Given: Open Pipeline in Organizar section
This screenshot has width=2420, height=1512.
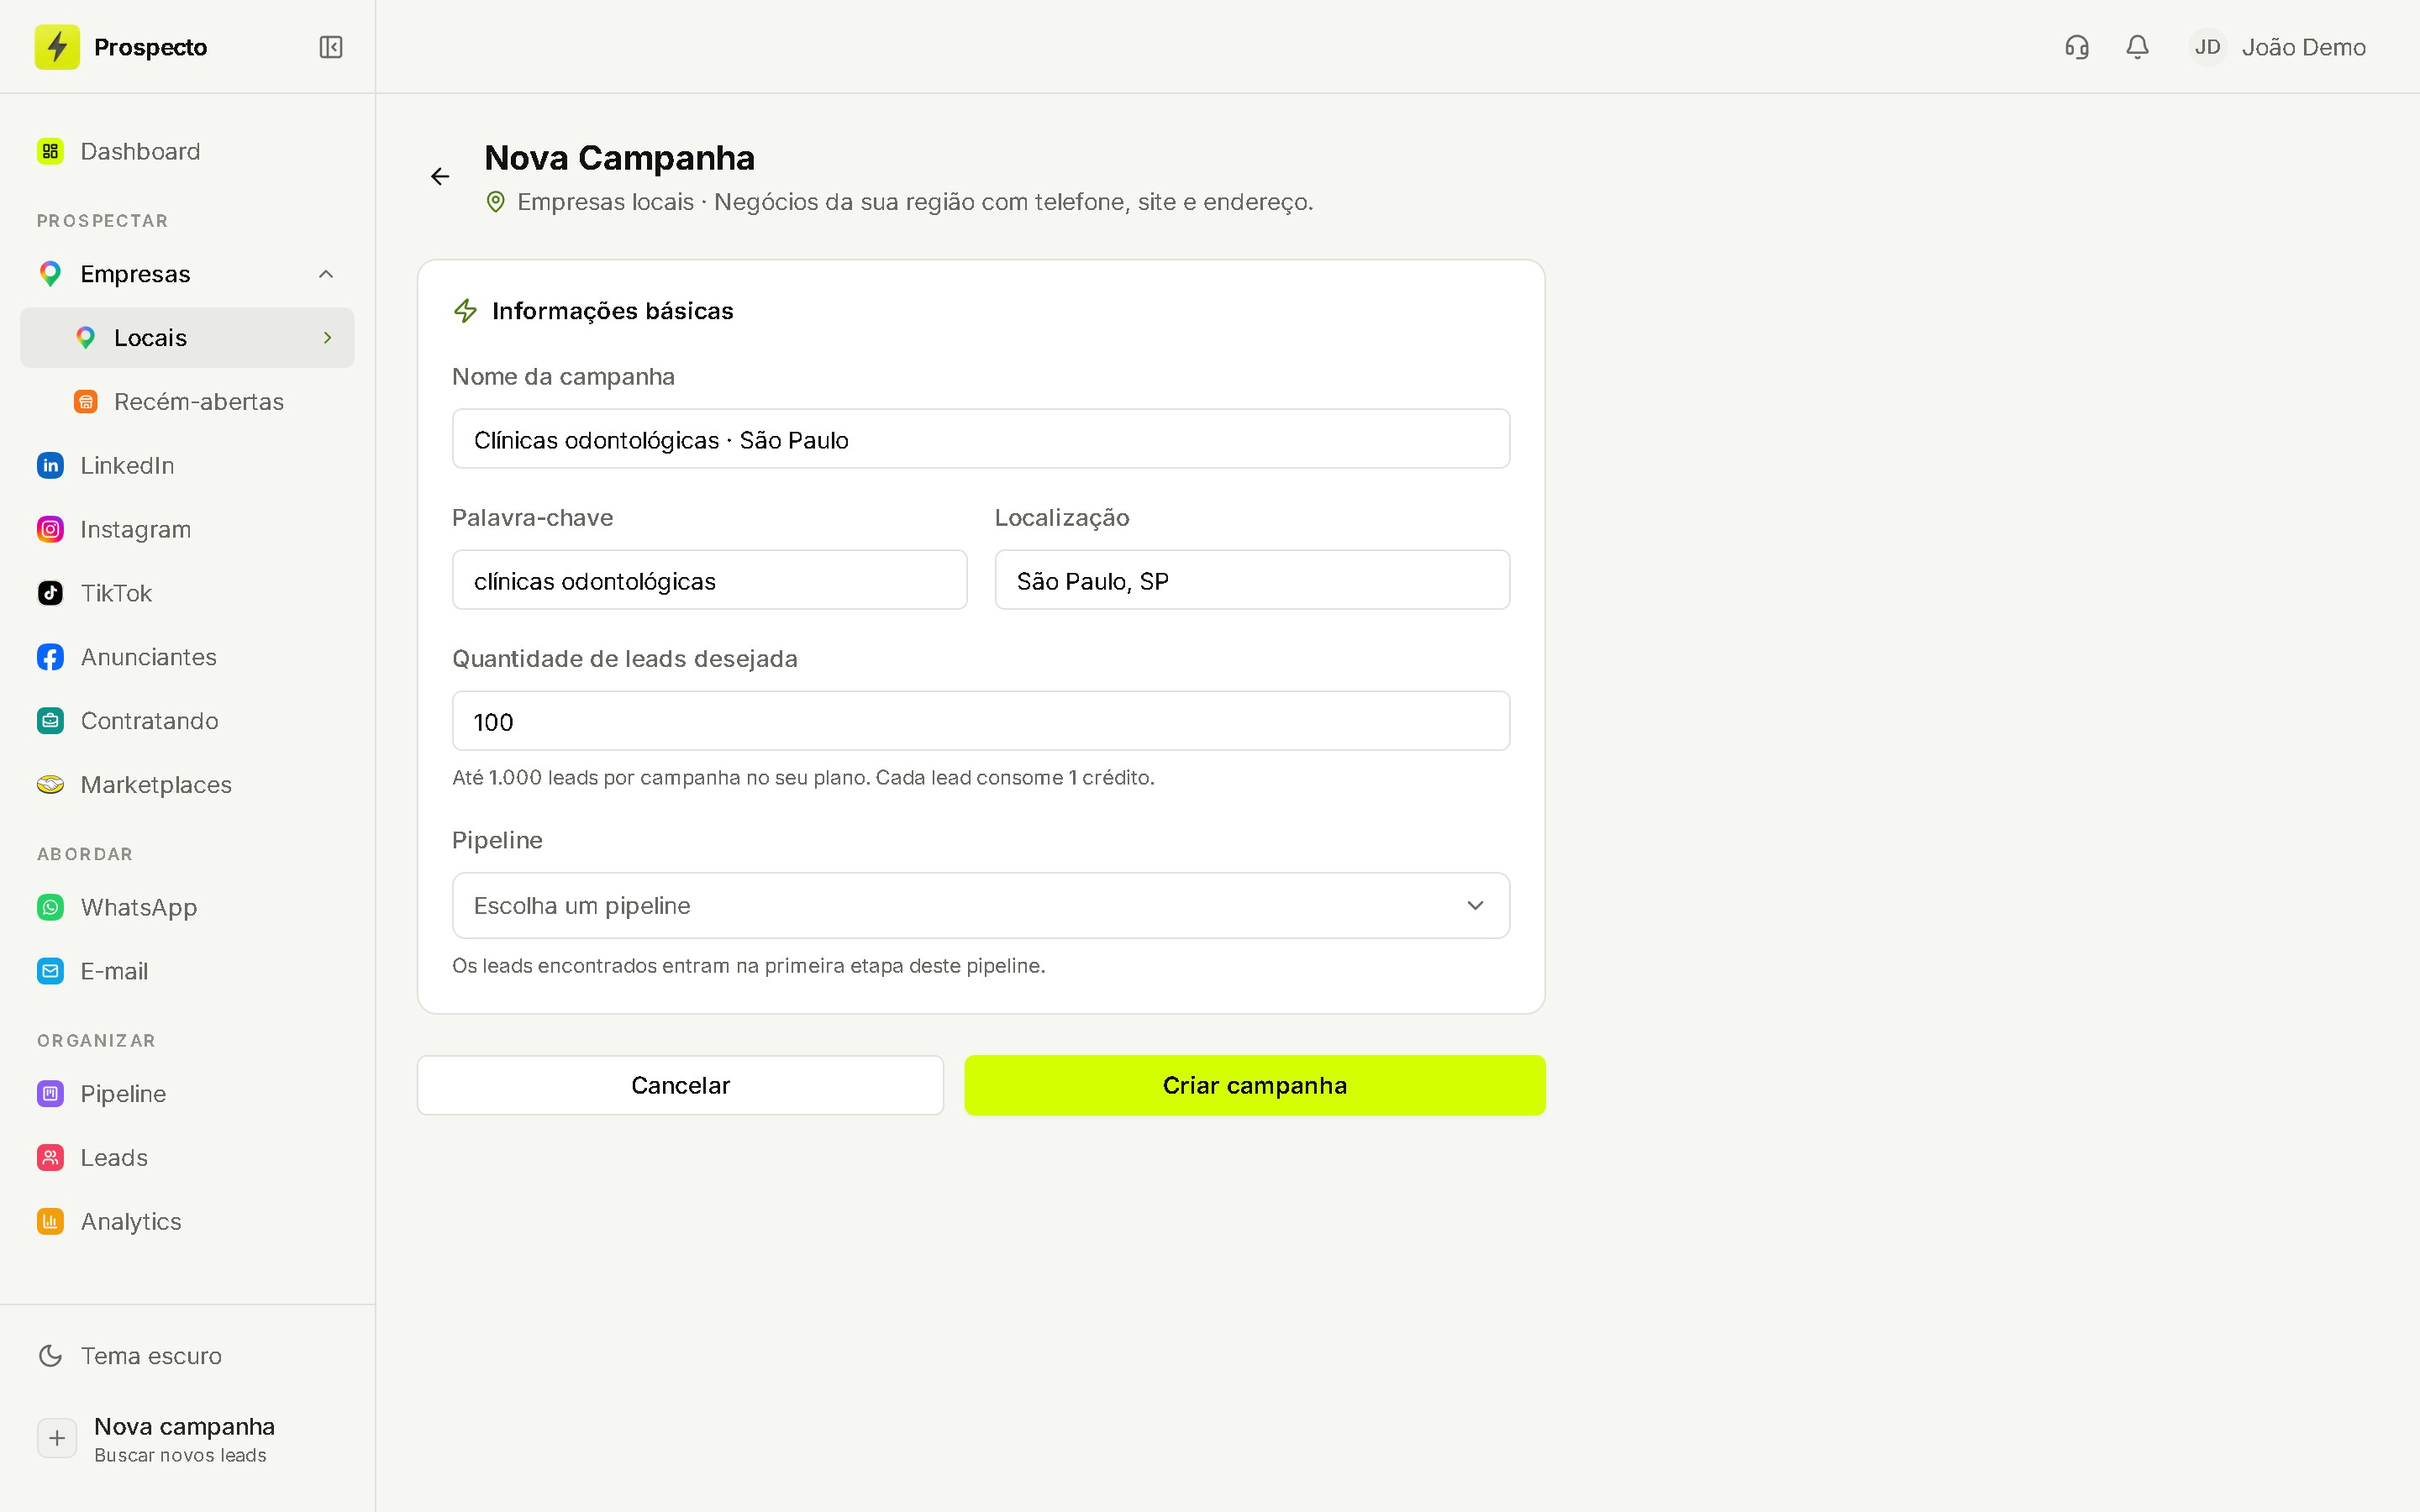Looking at the screenshot, I should coord(188,1094).
